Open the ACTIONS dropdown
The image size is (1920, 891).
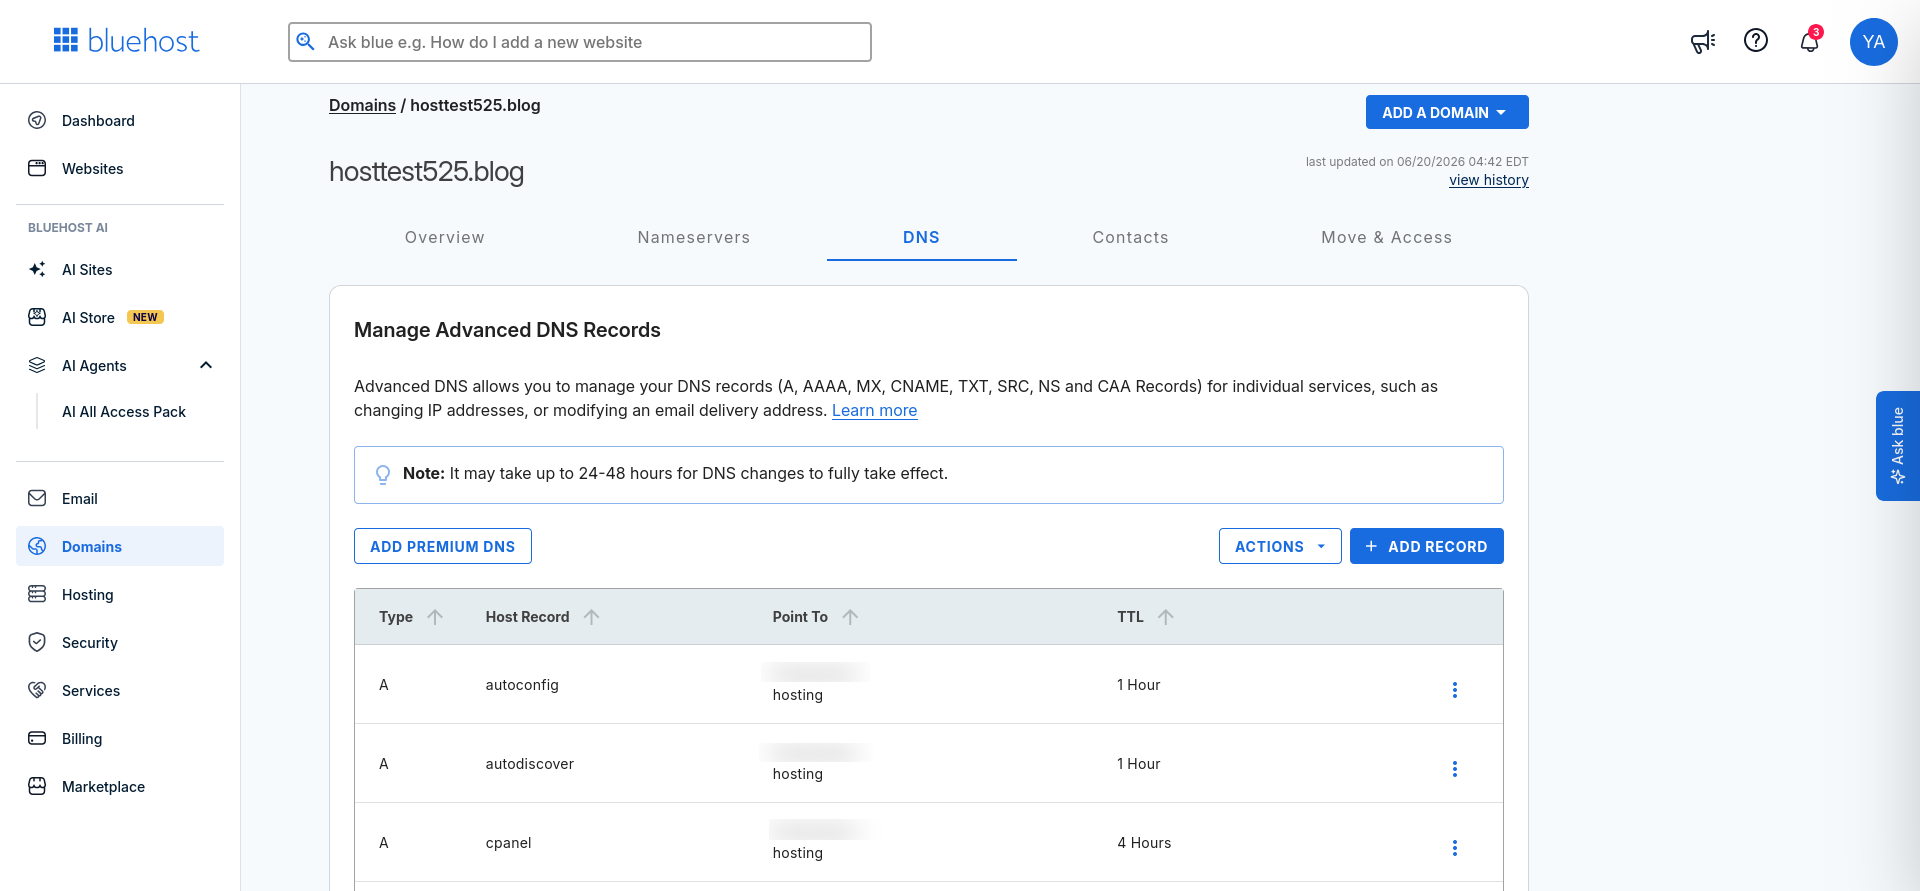(x=1280, y=546)
